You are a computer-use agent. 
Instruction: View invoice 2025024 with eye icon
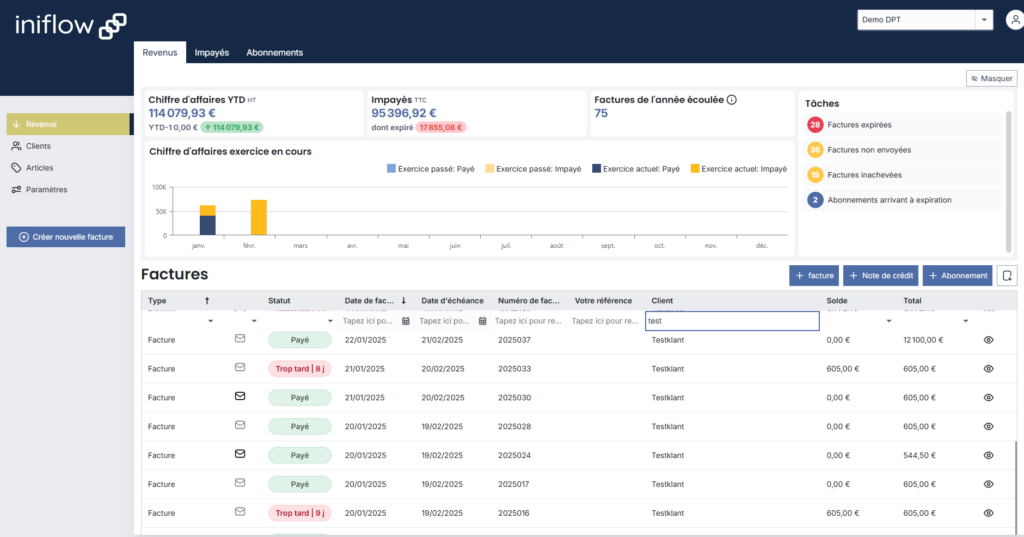(x=988, y=455)
